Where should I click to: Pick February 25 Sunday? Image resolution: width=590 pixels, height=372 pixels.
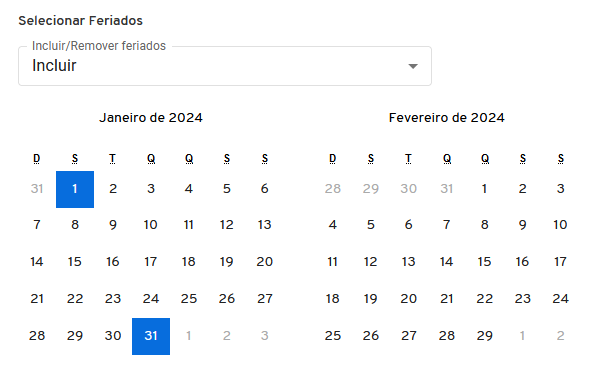click(x=333, y=336)
